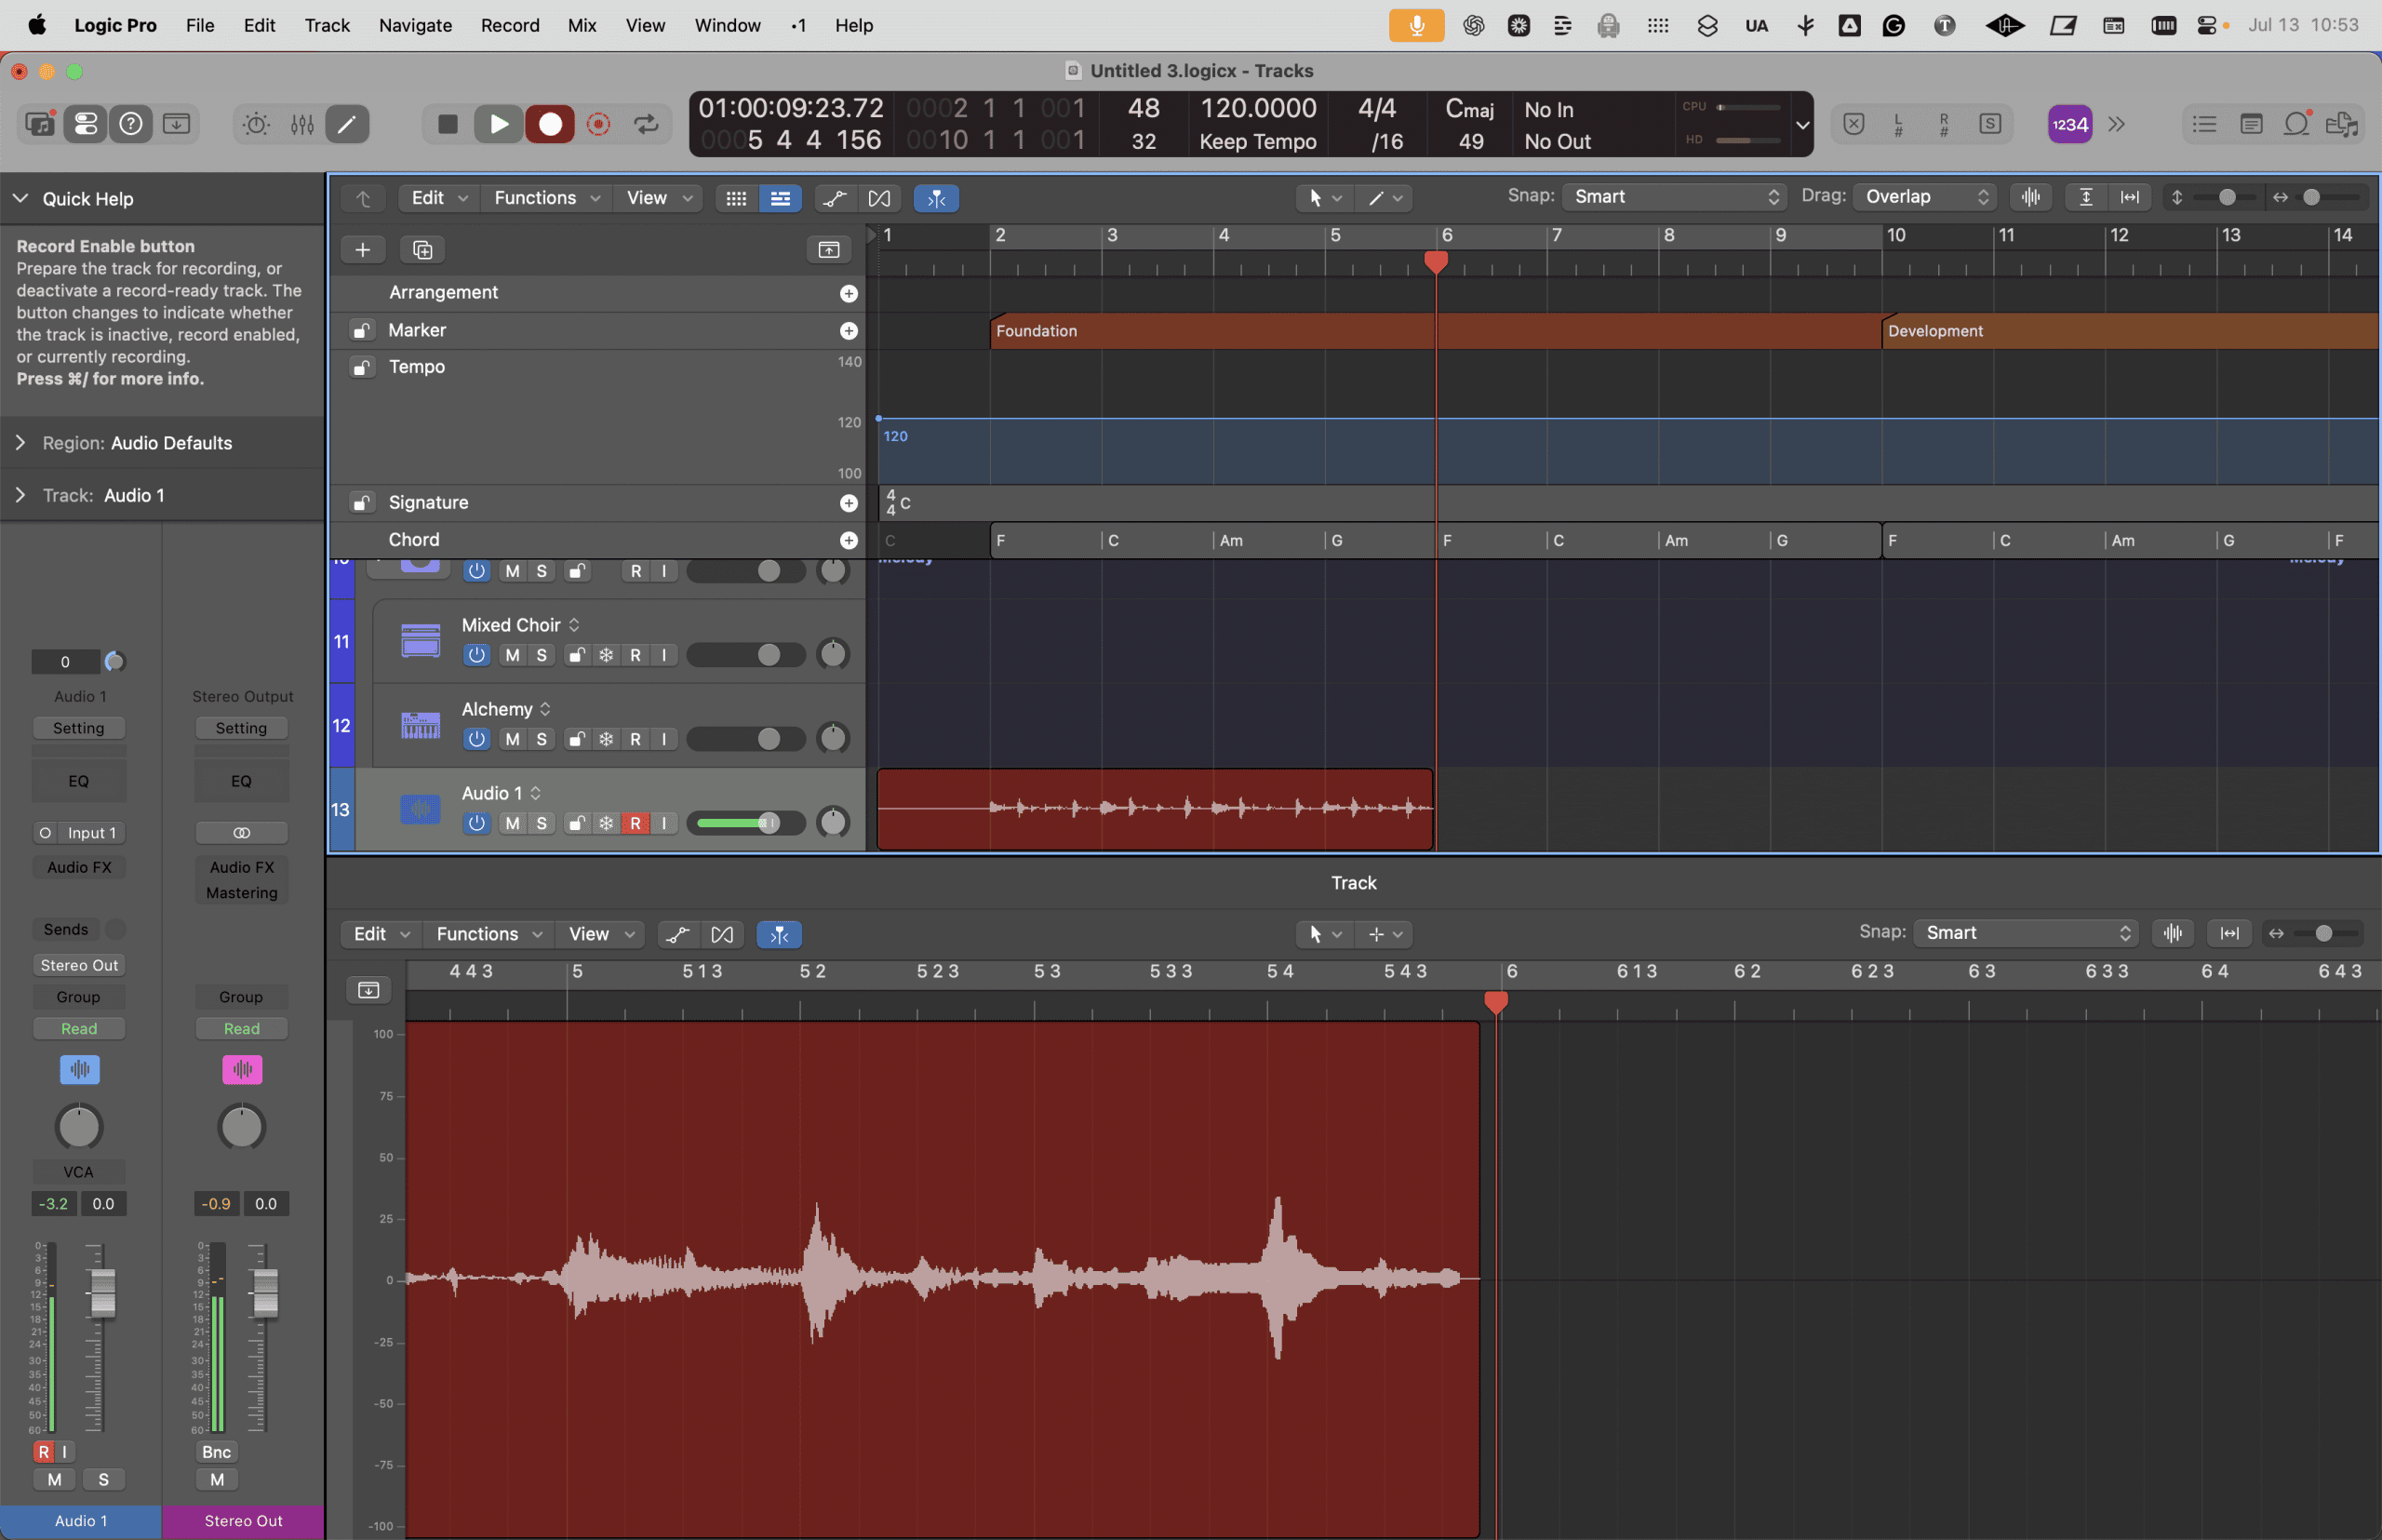This screenshot has width=2382, height=1540.
Task: Open the Note Pads icon
Action: click(2251, 124)
